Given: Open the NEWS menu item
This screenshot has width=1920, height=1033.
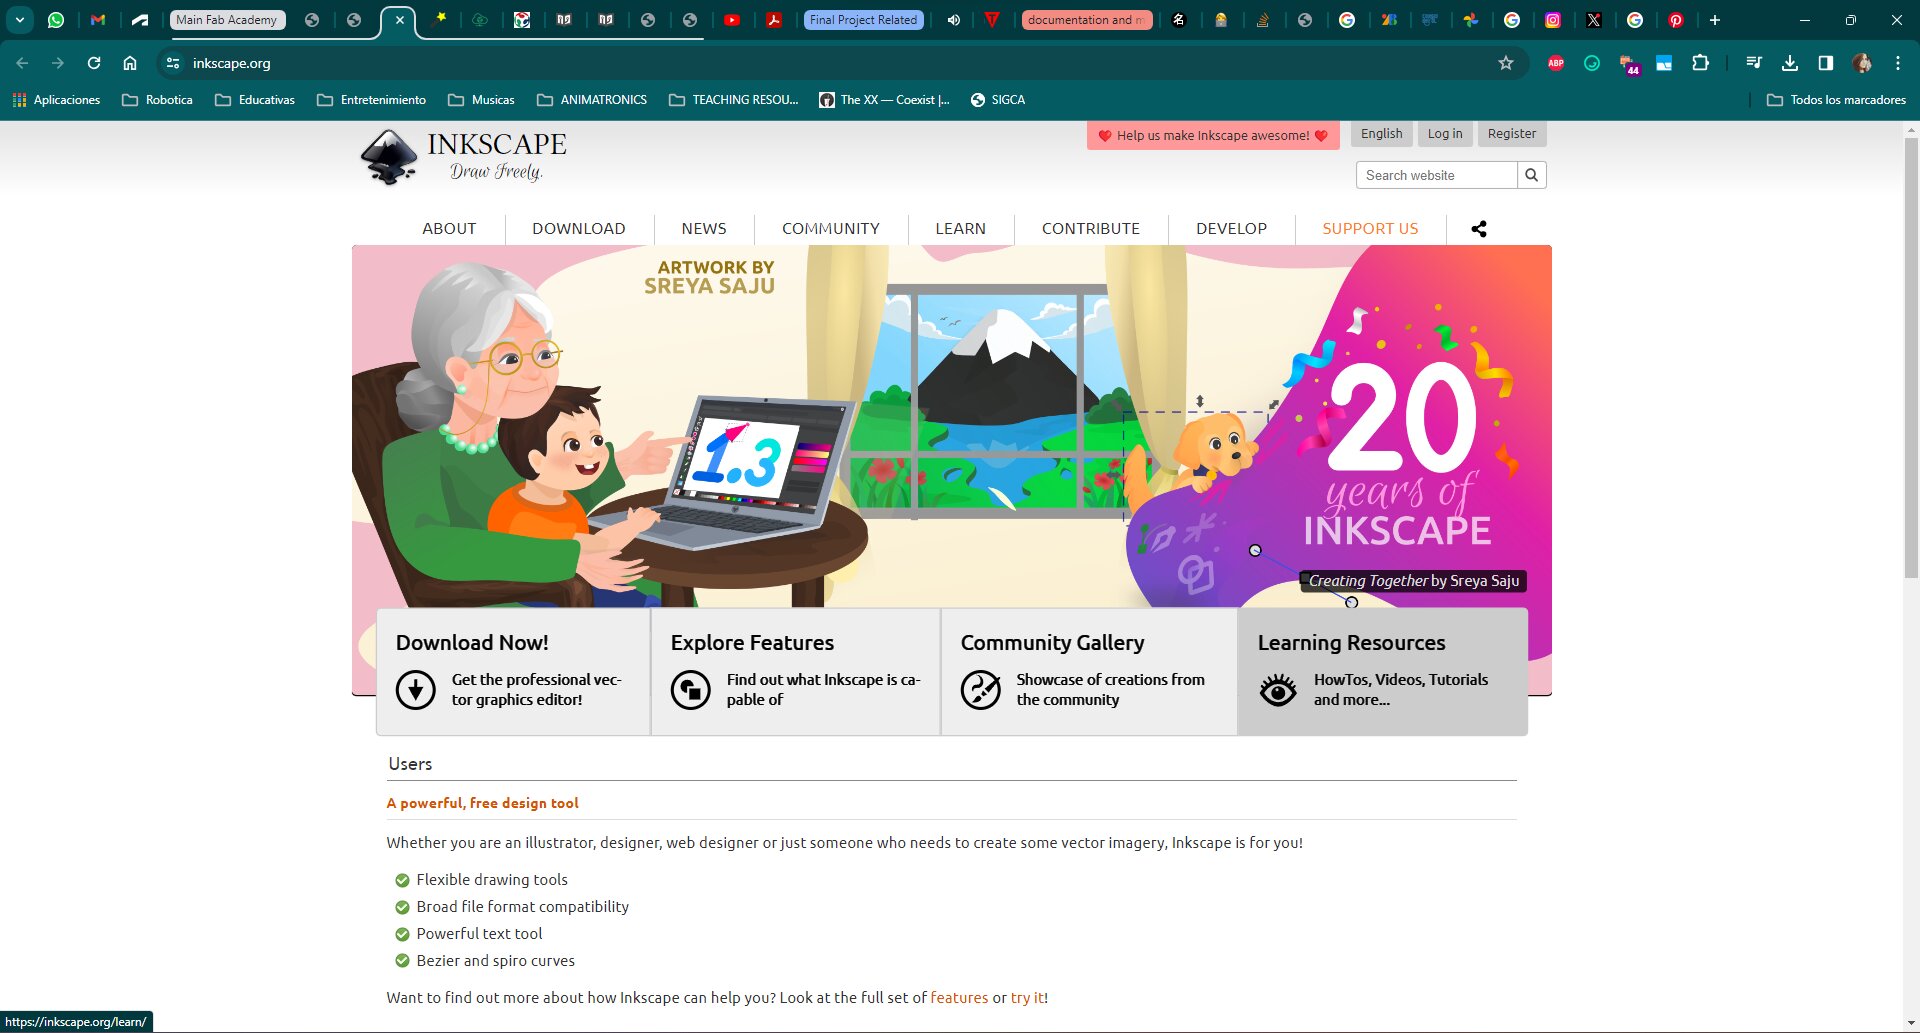Looking at the screenshot, I should 704,229.
